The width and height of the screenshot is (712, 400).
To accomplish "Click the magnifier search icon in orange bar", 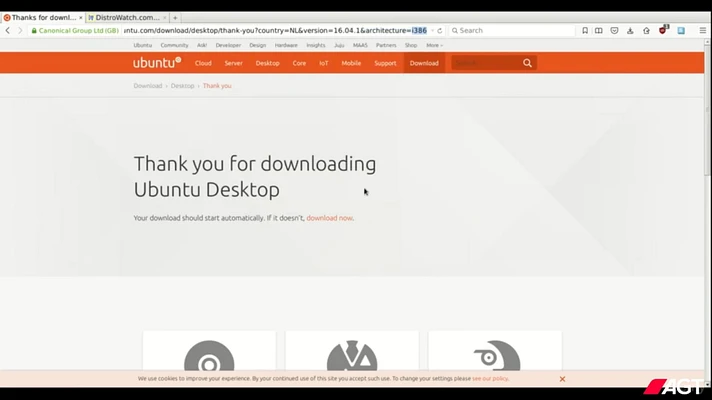I will [x=527, y=63].
